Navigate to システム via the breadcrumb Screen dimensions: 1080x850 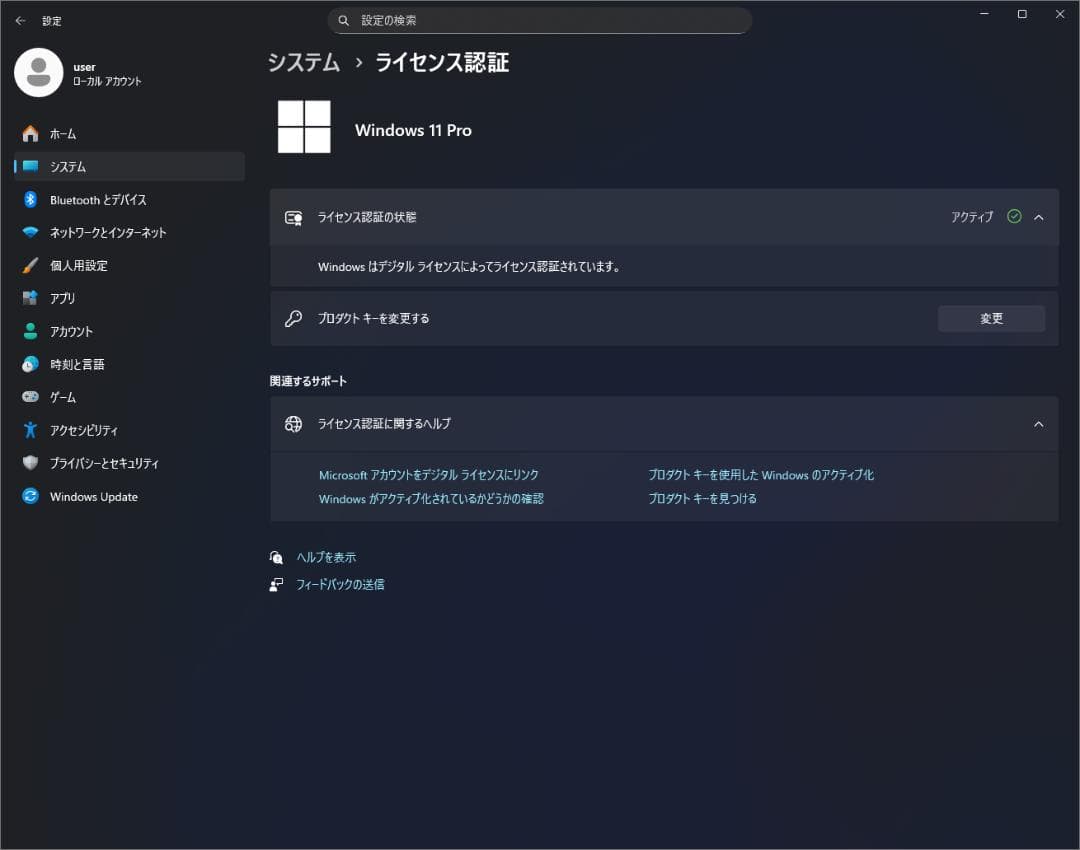(x=303, y=62)
